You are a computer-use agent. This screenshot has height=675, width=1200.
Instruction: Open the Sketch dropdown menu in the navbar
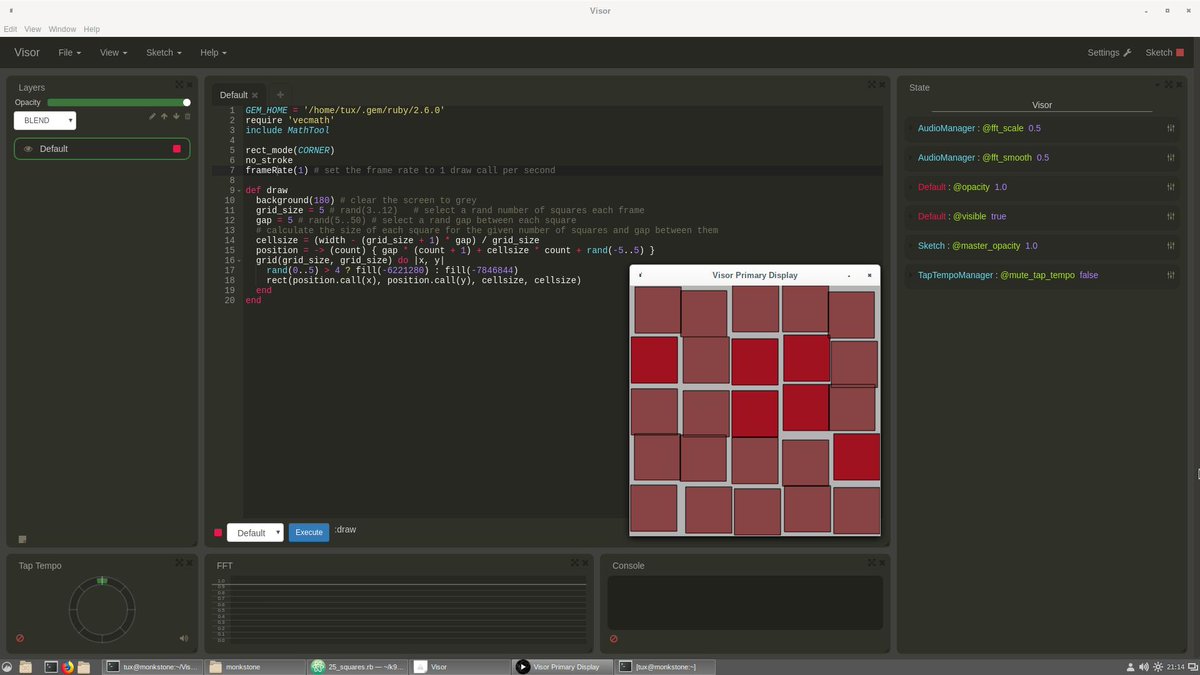163,52
